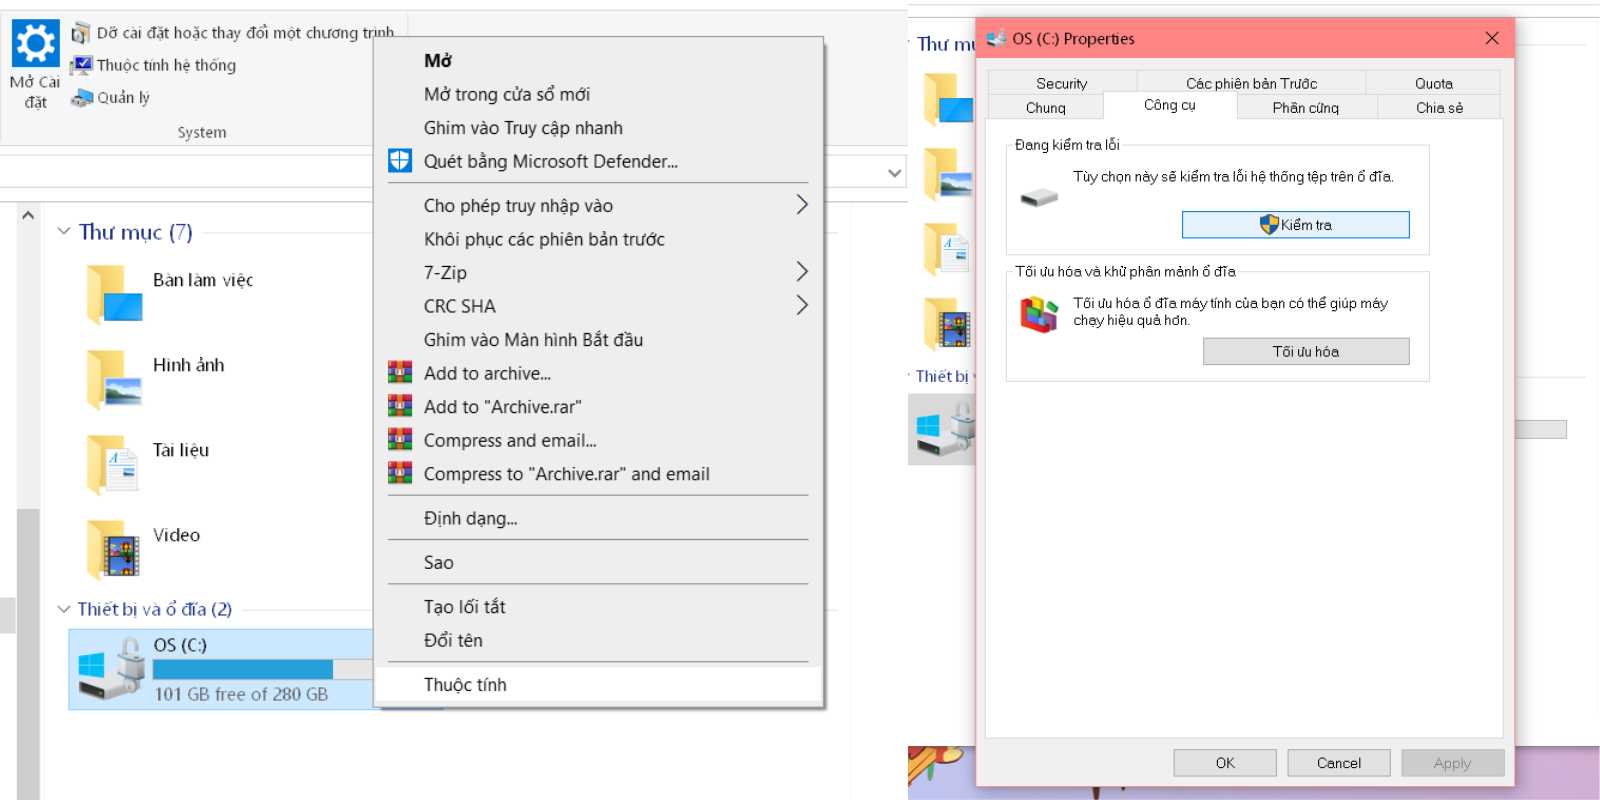Collapse the Thư mục (7) section
The image size is (1600, 800).
click(x=64, y=232)
